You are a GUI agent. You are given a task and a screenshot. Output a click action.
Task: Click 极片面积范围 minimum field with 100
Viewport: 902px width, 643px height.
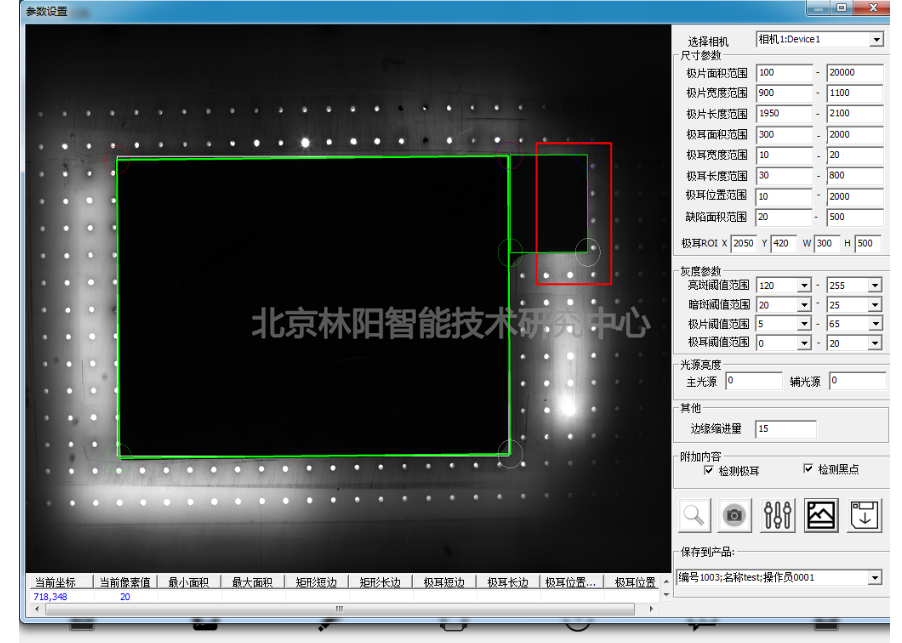[x=783, y=72]
